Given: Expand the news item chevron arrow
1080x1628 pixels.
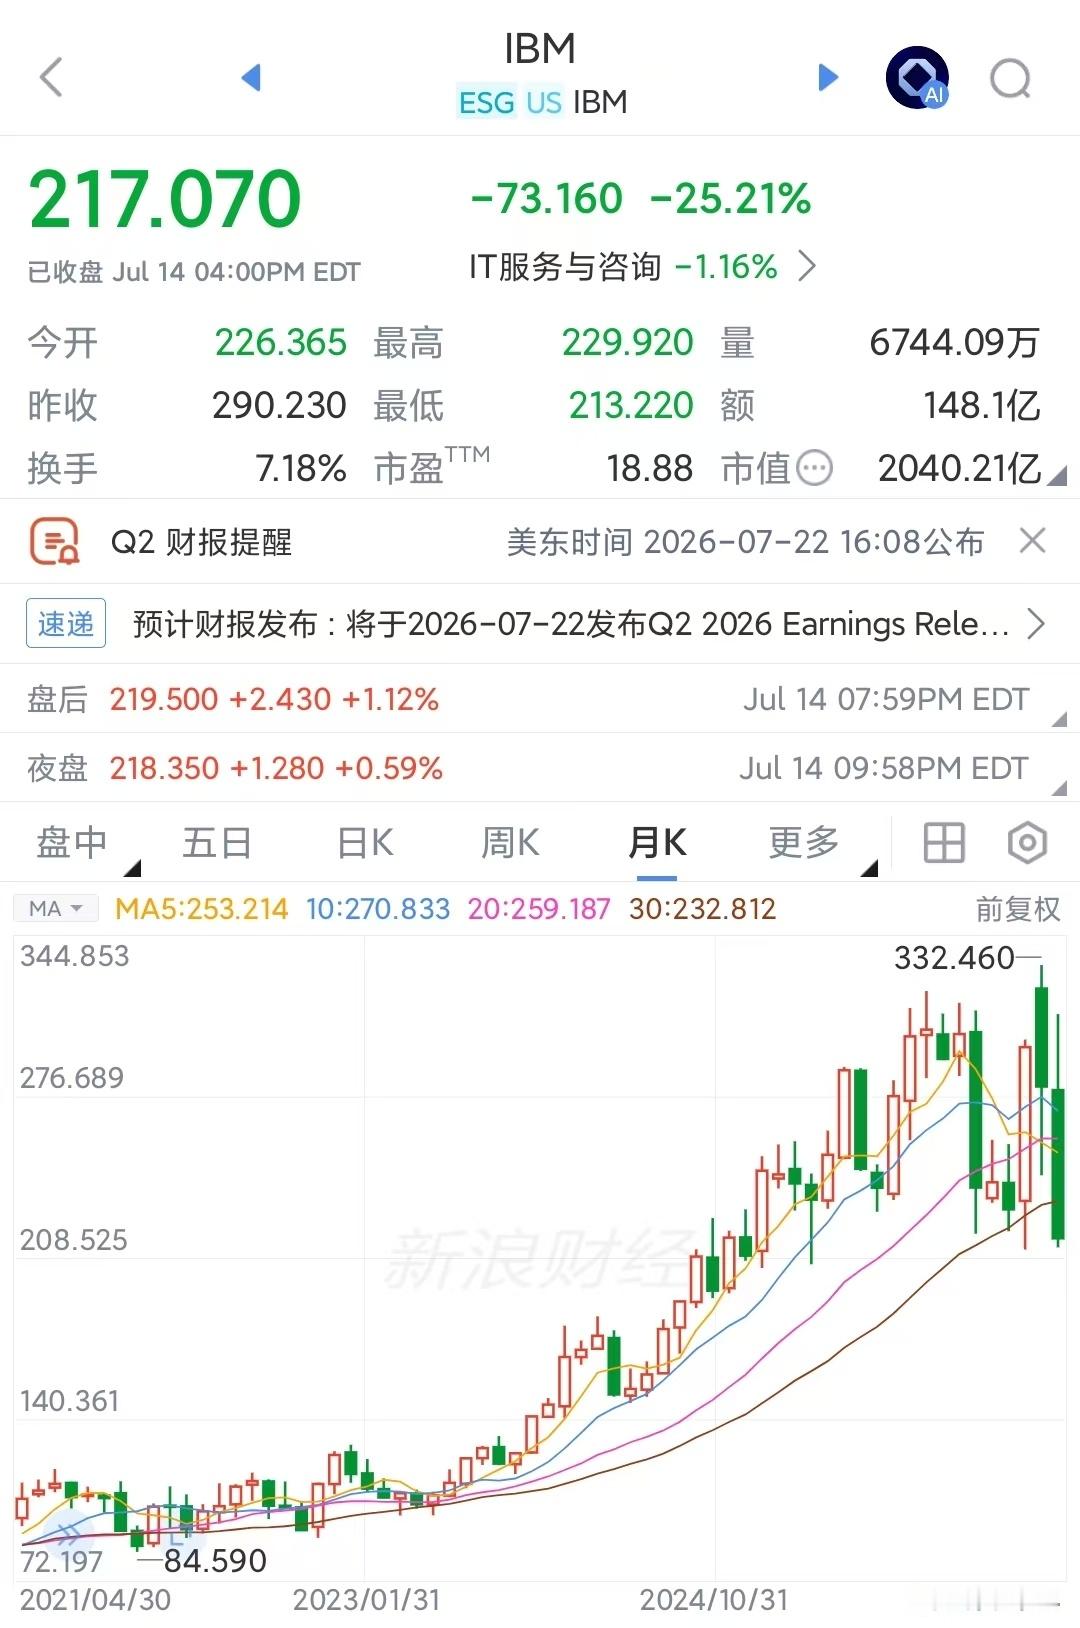Looking at the screenshot, I should tap(1036, 624).
